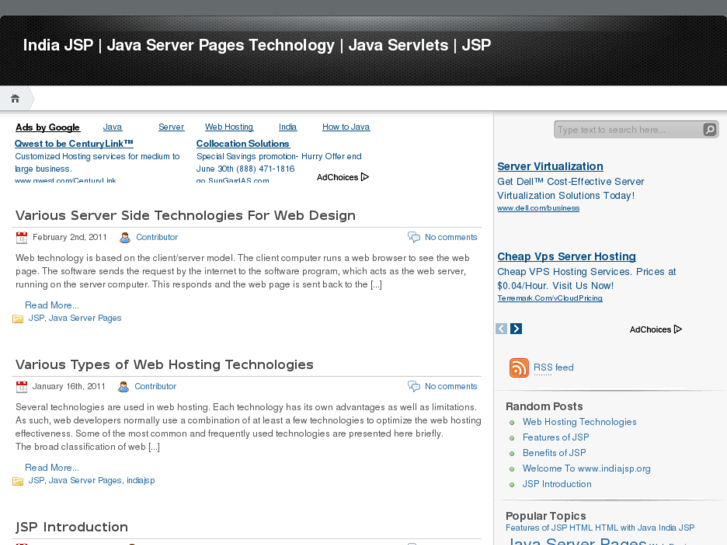The height and width of the screenshot is (545, 727).
Task: Open JSP category under the February post
Action: pyautogui.click(x=36, y=318)
